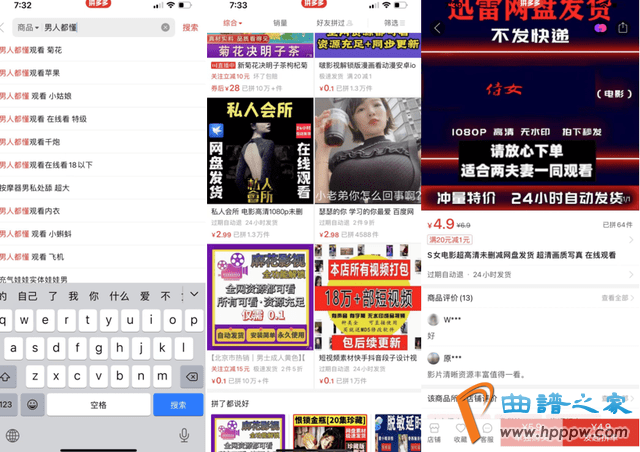This screenshot has height=452, width=640.
Task: Tap the back arrow on product detail page
Action: point(437,28)
